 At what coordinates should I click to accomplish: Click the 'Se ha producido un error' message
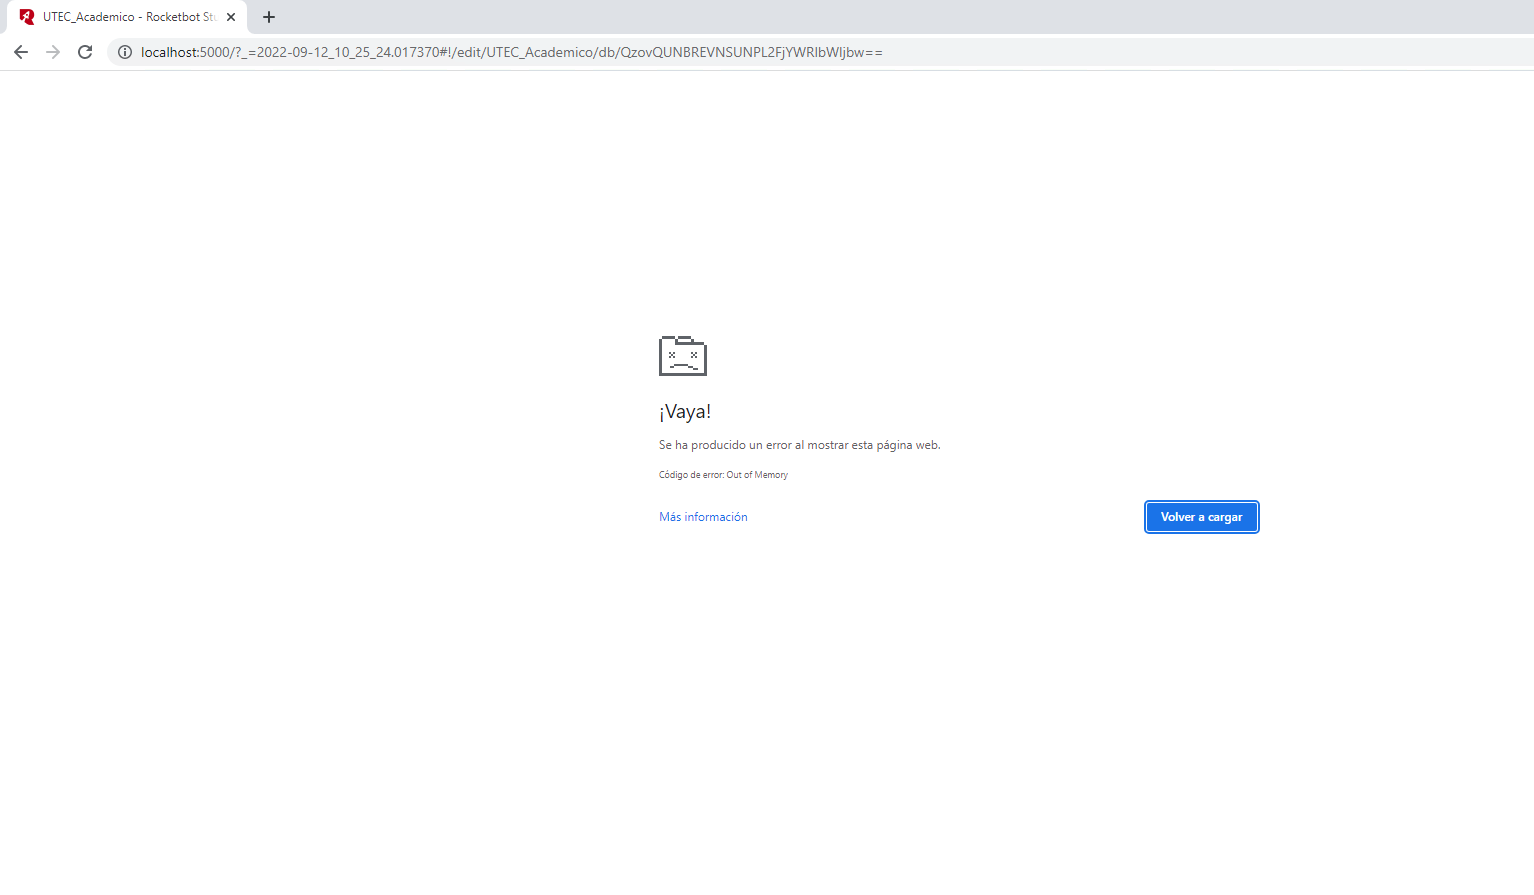[799, 445]
